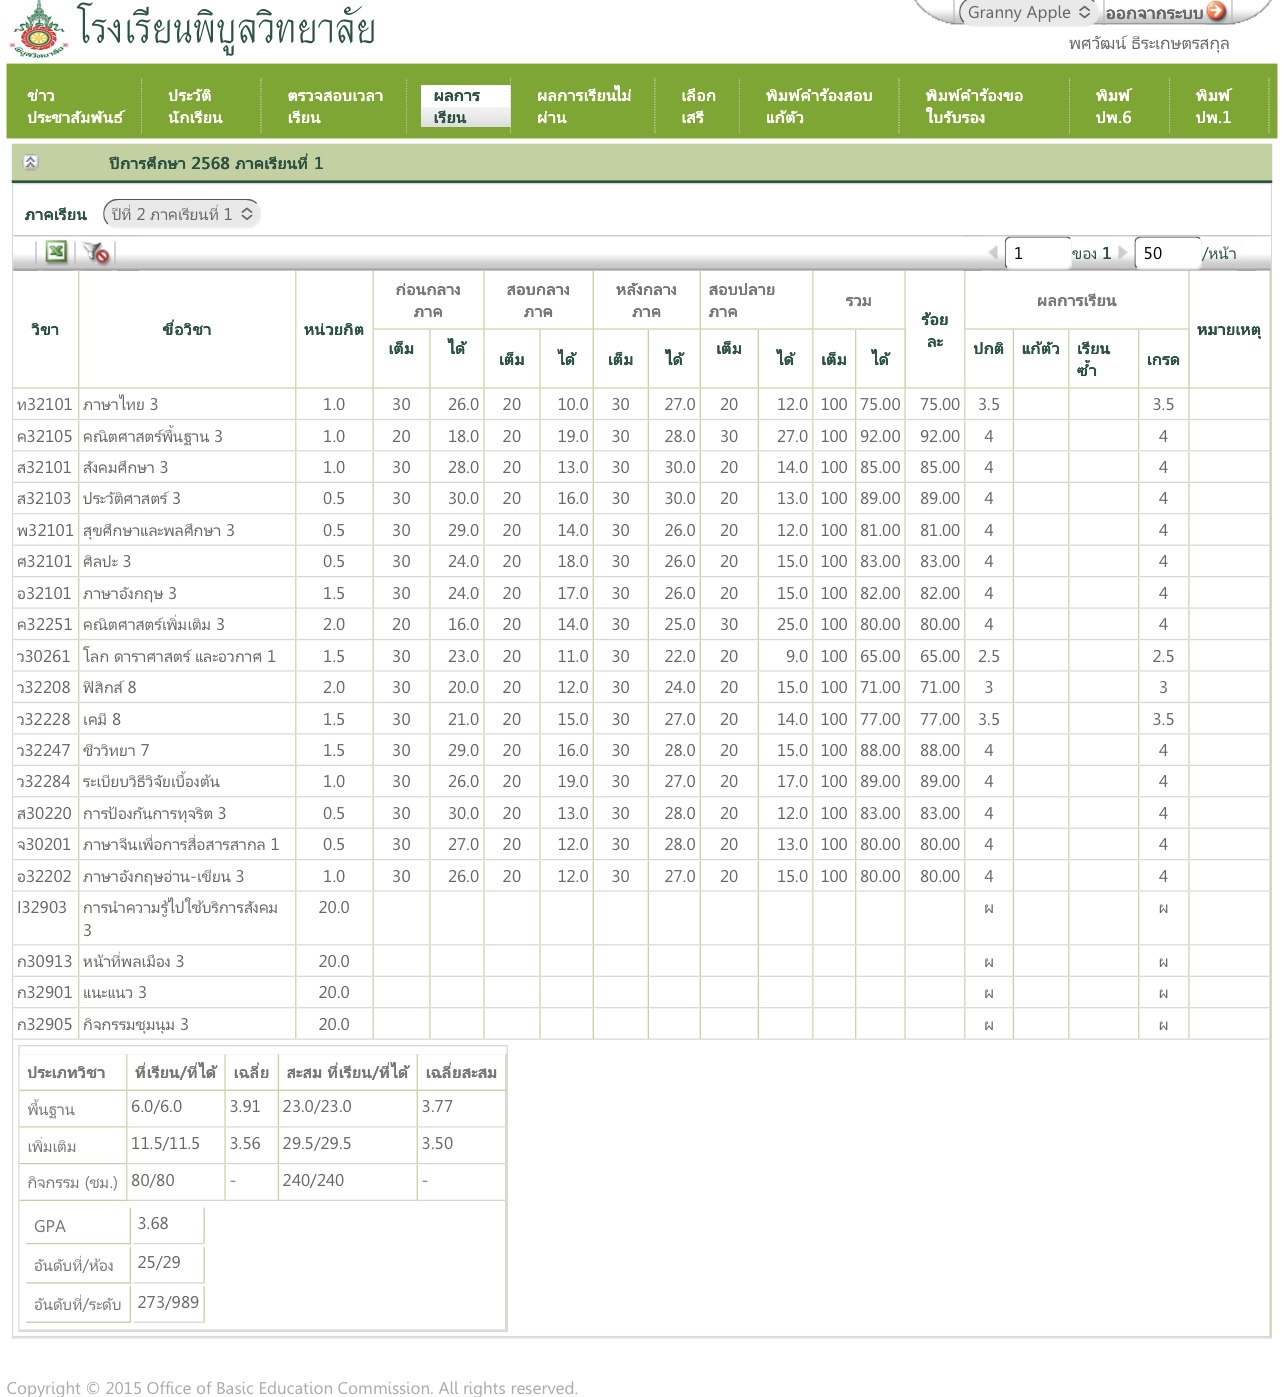Image resolution: width=1284 pixels, height=1397 pixels.
Task: Click the พิมพ์ ปพ.1 button
Action: click(1213, 106)
